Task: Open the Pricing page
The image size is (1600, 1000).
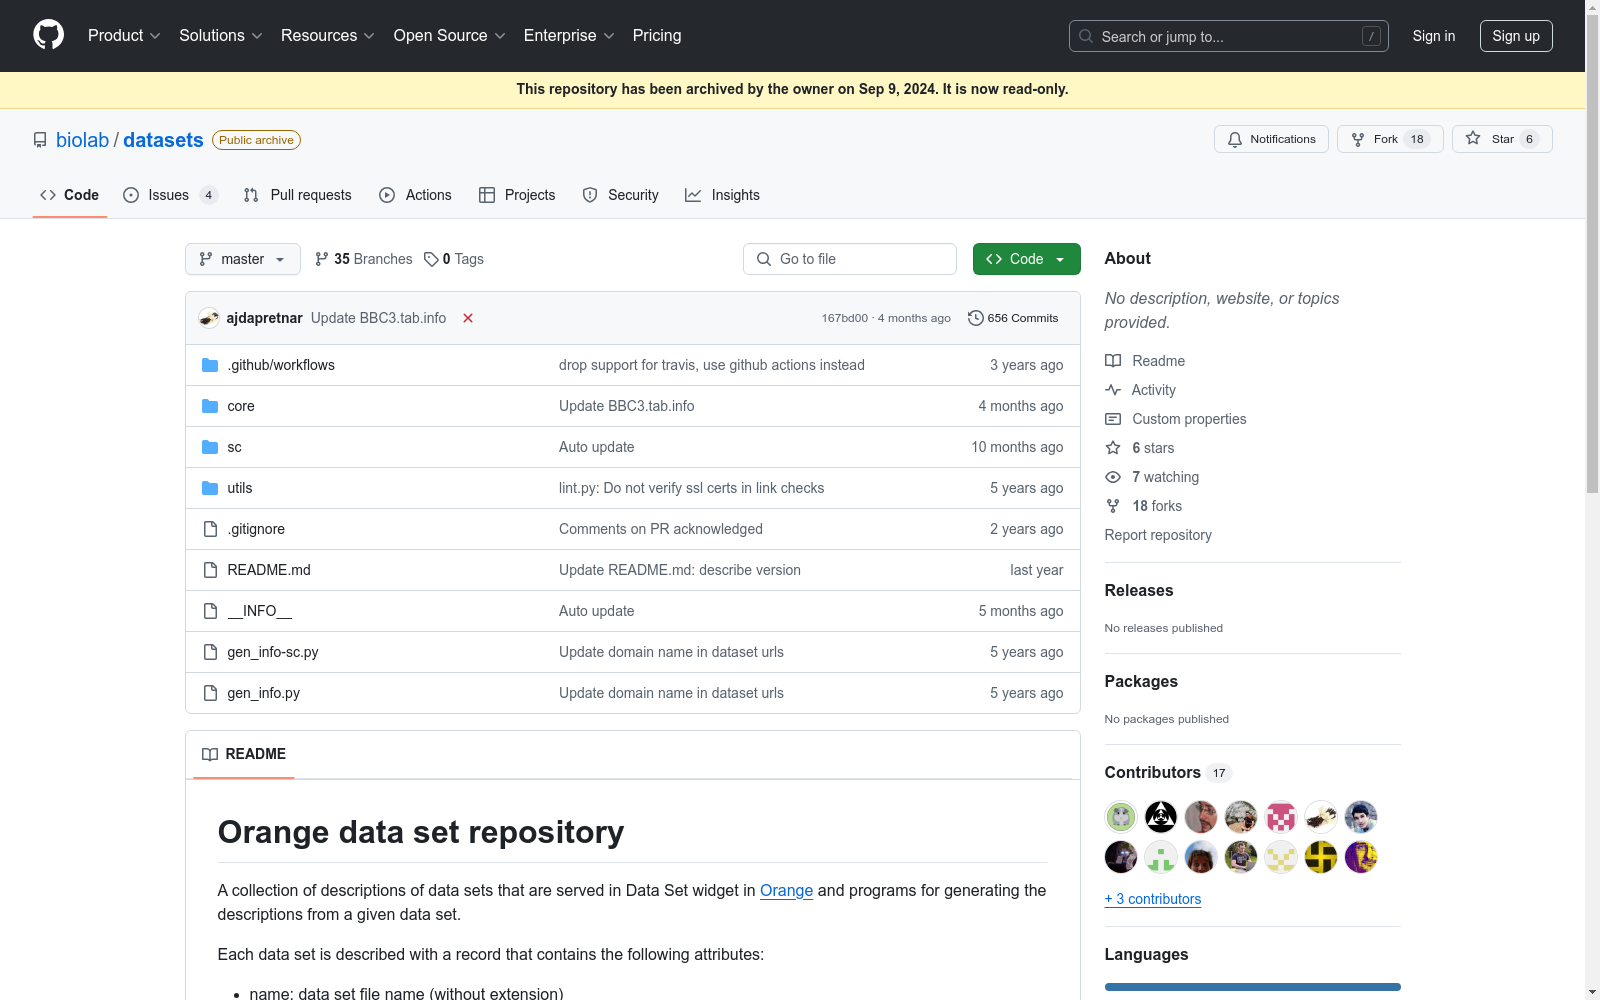Action: point(657,35)
